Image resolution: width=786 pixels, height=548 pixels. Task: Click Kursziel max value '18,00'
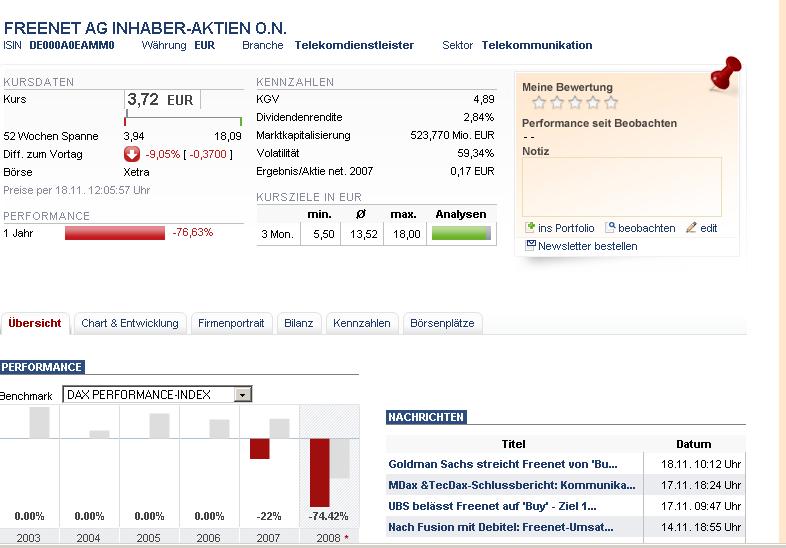point(407,234)
